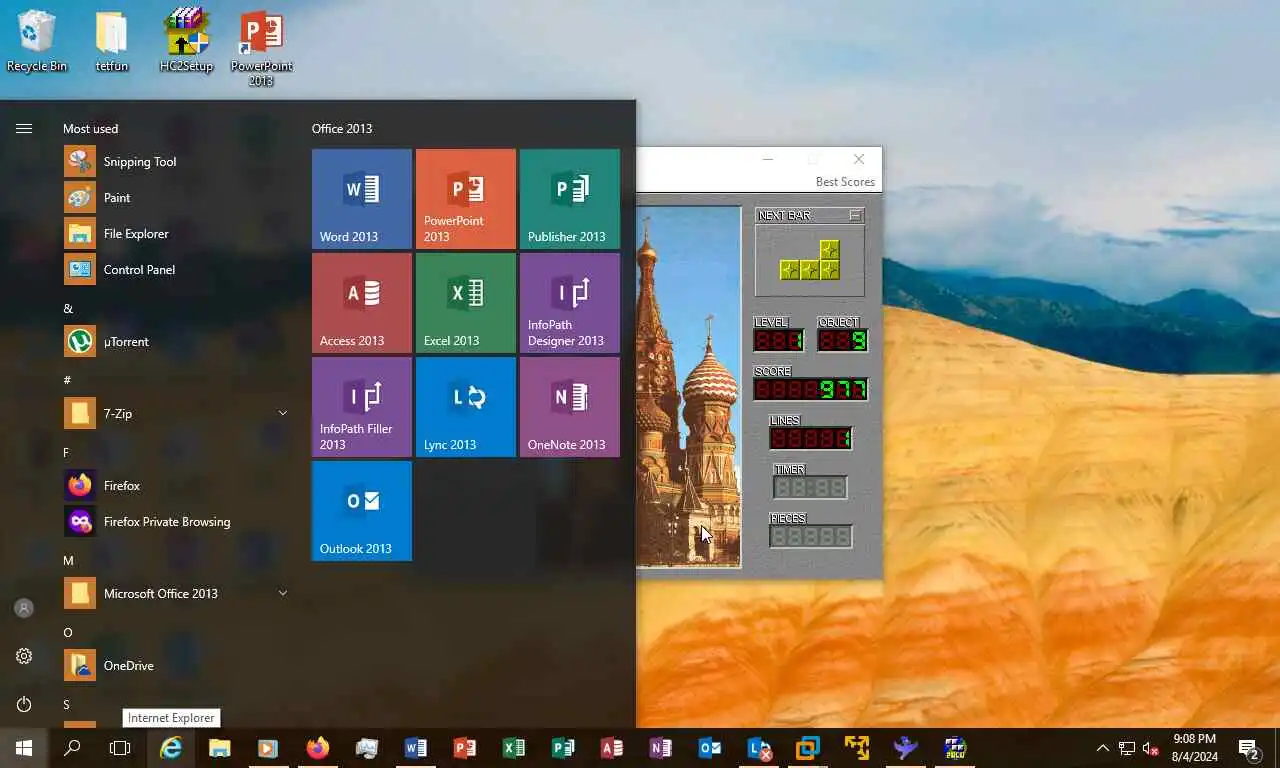Open Task View
The height and width of the screenshot is (768, 1280).
[x=120, y=748]
